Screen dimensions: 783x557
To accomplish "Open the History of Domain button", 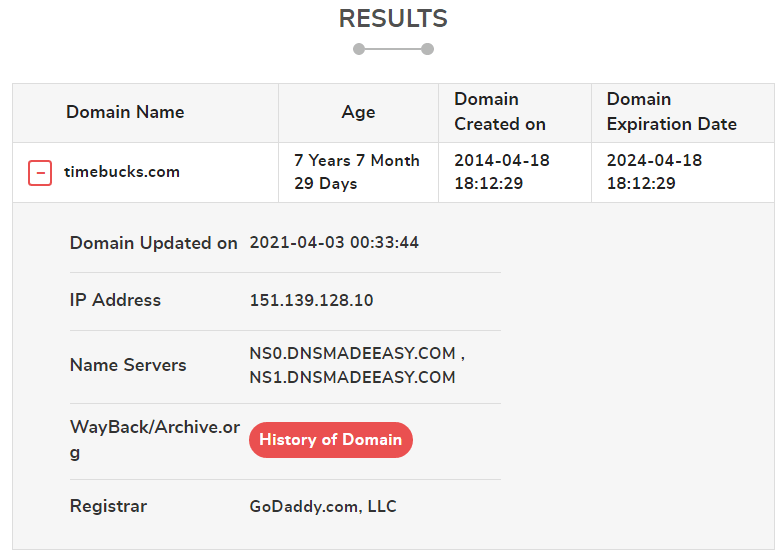I will point(331,440).
